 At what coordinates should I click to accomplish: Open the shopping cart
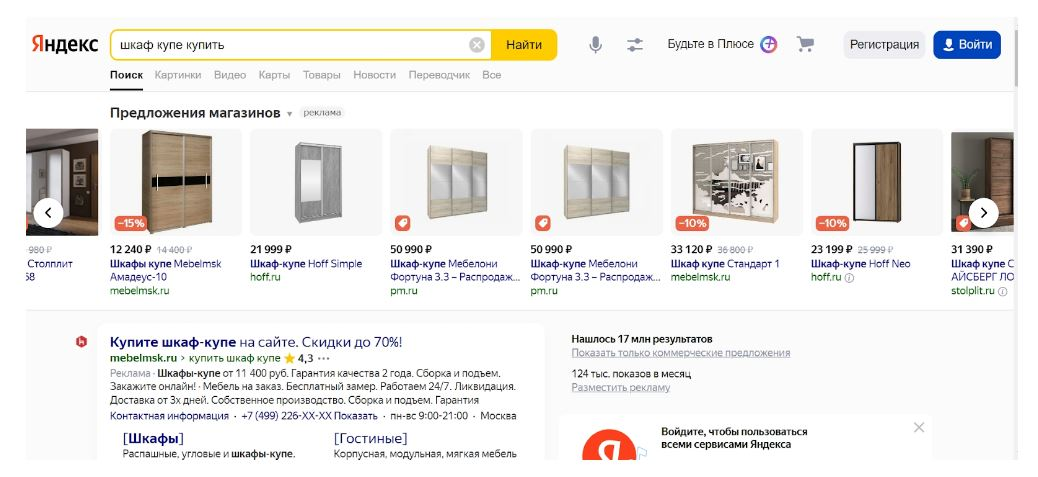805,45
